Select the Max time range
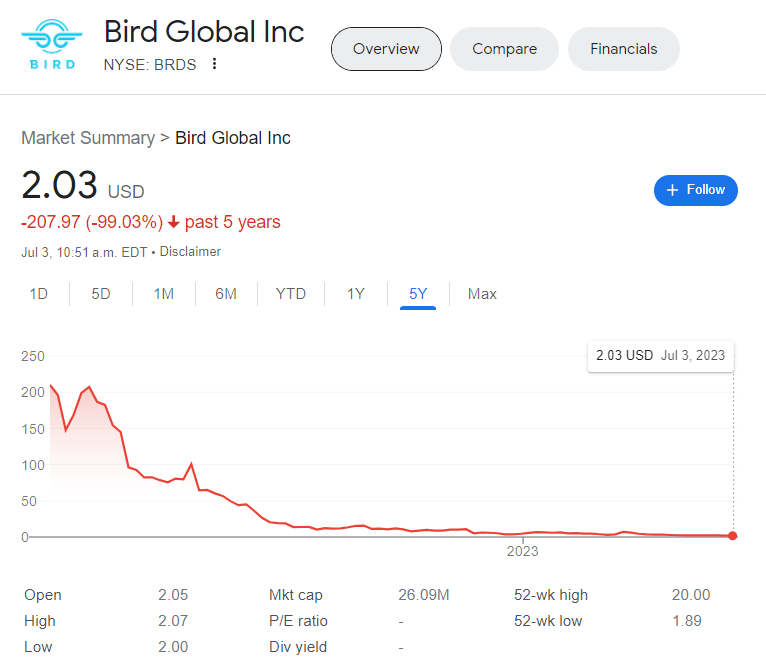This screenshot has height=666, width=766. pos(482,294)
